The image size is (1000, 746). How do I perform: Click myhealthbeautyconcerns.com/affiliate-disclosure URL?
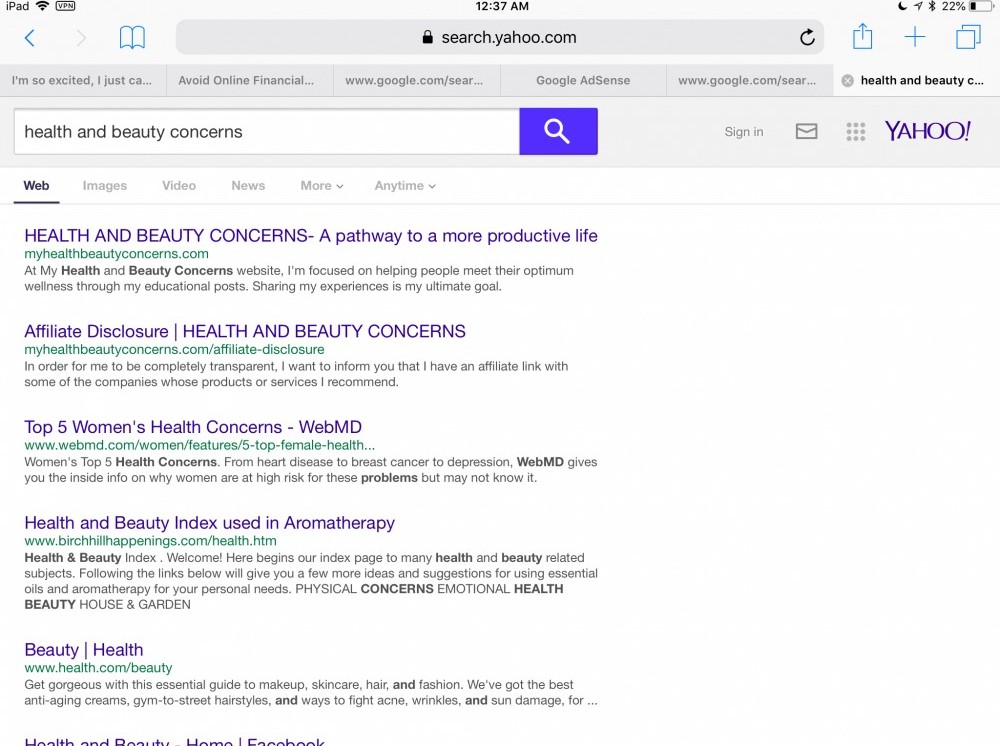174,349
